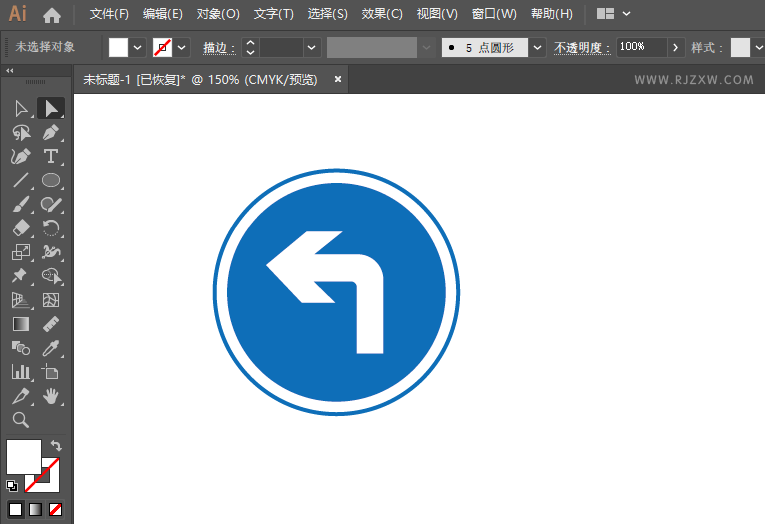Select the Ellipse tool
This screenshot has height=524, width=765.
tap(50, 181)
